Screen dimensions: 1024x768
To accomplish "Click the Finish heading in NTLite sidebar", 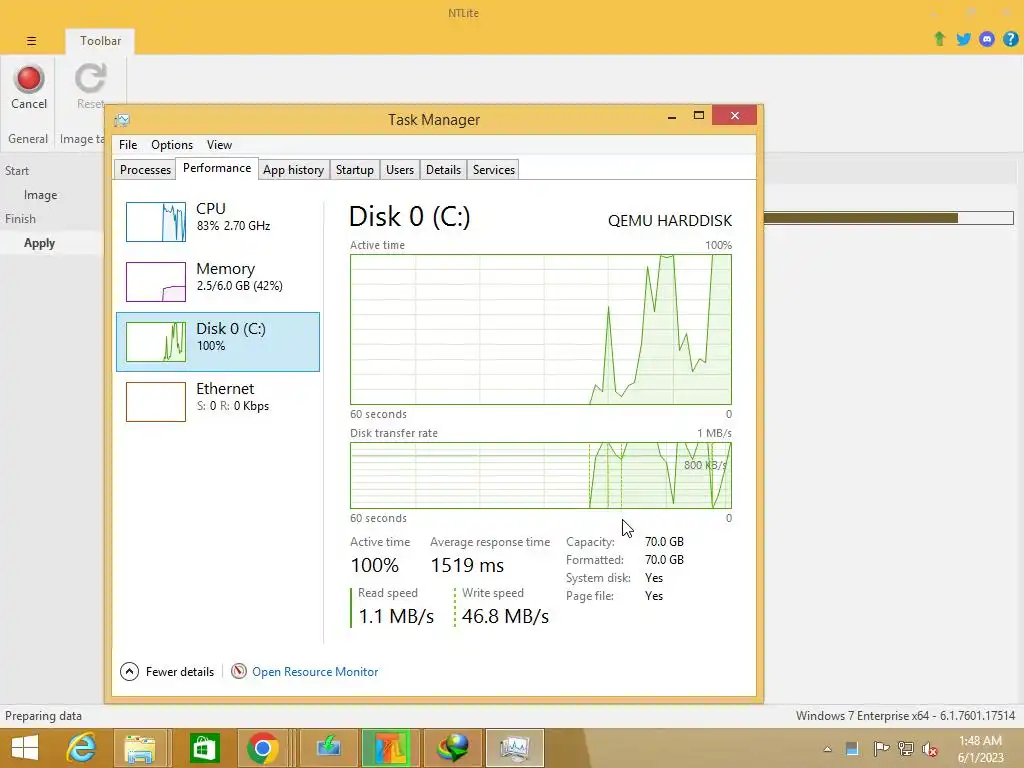I will pyautogui.click(x=20, y=219).
